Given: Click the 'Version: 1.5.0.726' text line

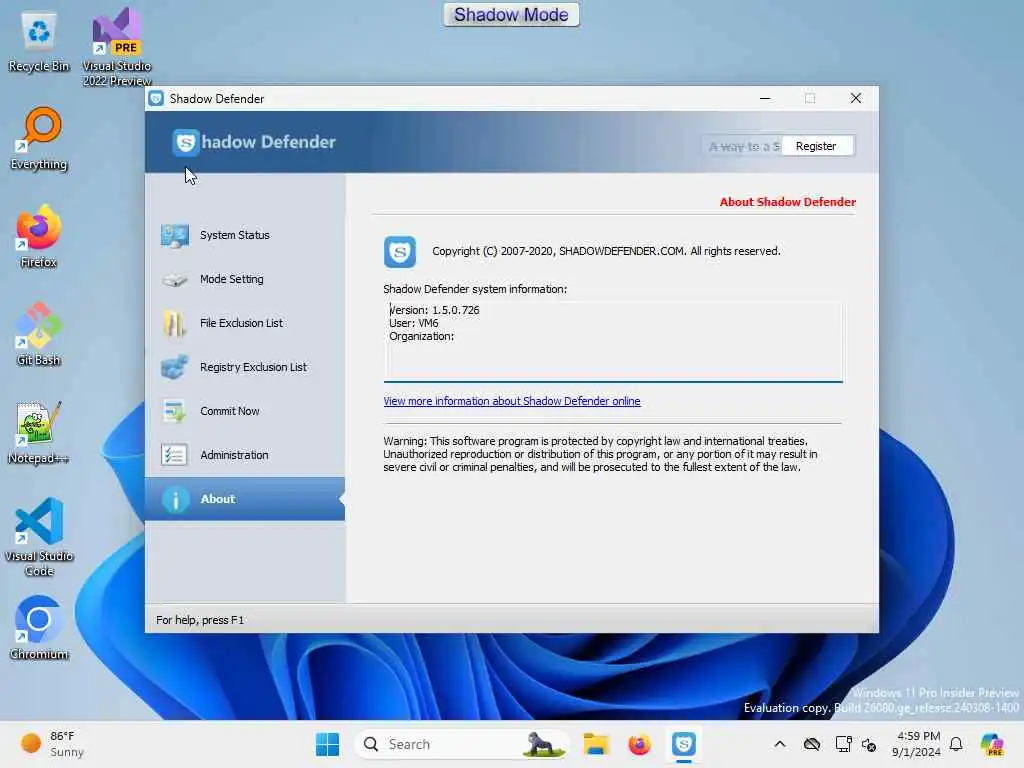Looking at the screenshot, I should pos(434,310).
